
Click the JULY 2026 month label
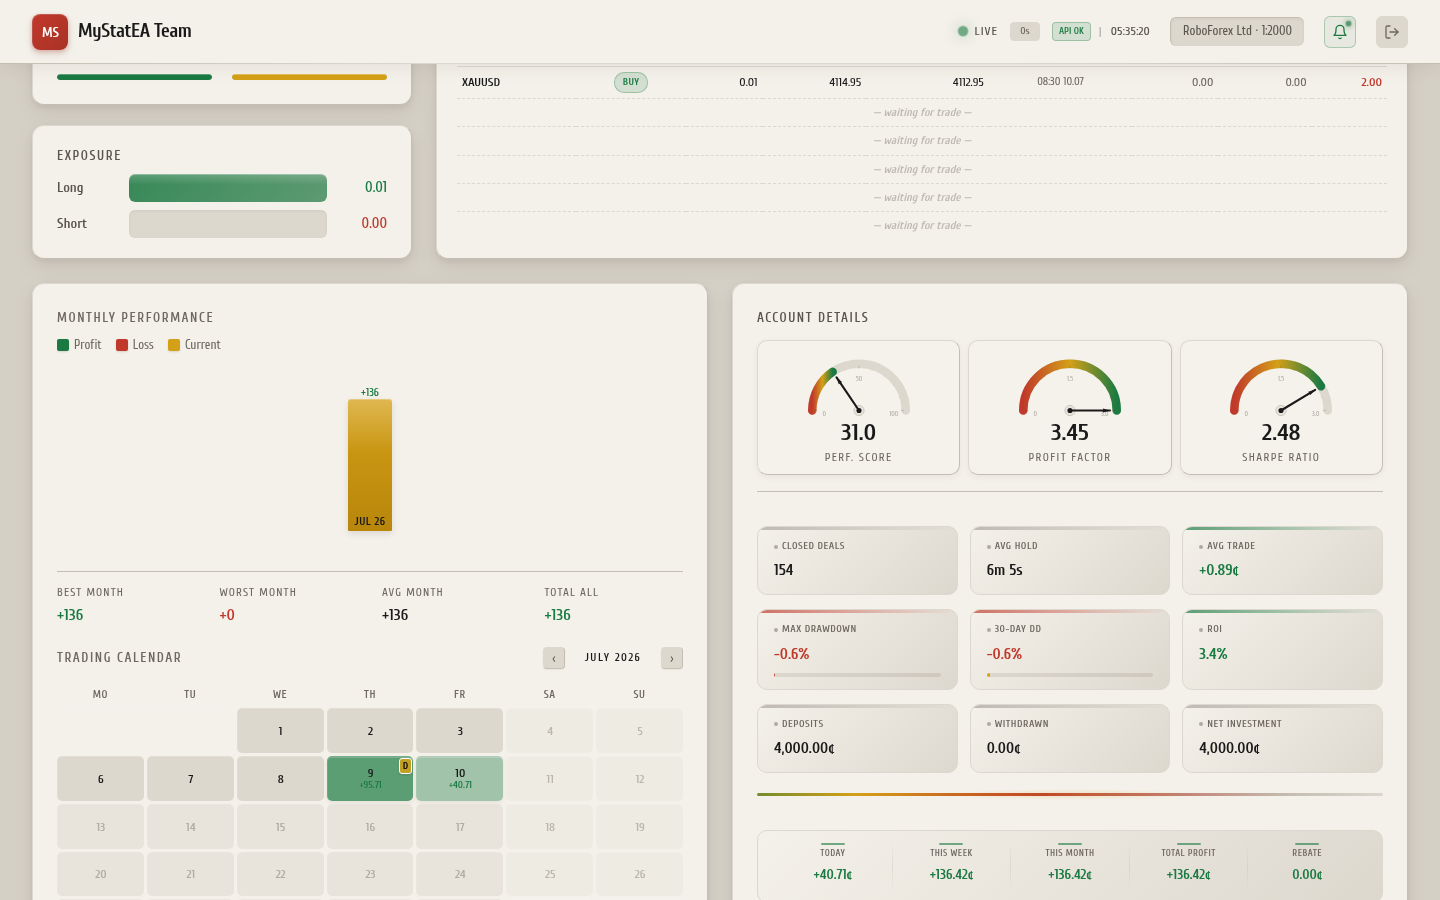pyautogui.click(x=613, y=658)
